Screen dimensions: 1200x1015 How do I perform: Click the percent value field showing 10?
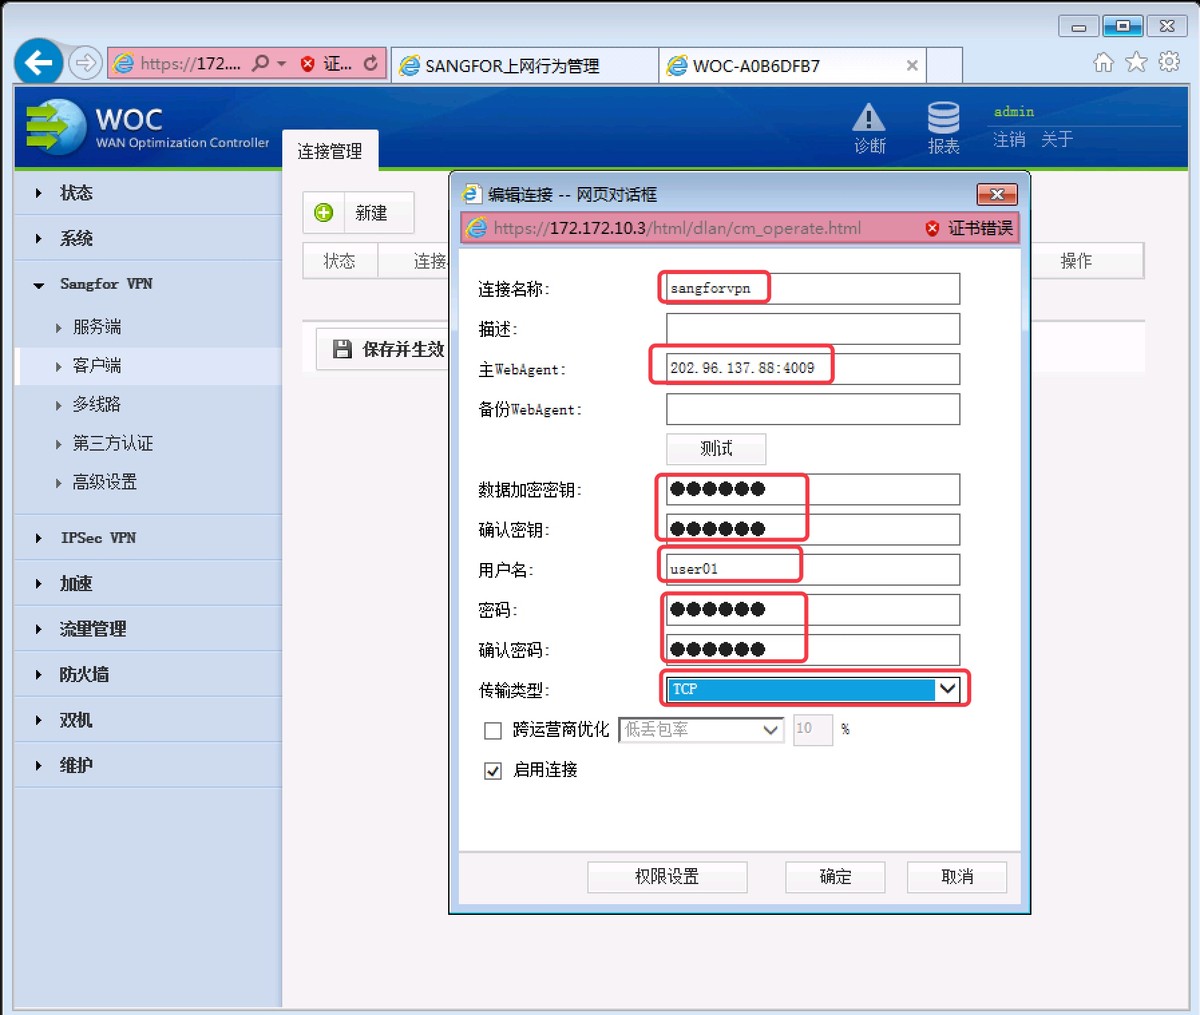point(813,729)
